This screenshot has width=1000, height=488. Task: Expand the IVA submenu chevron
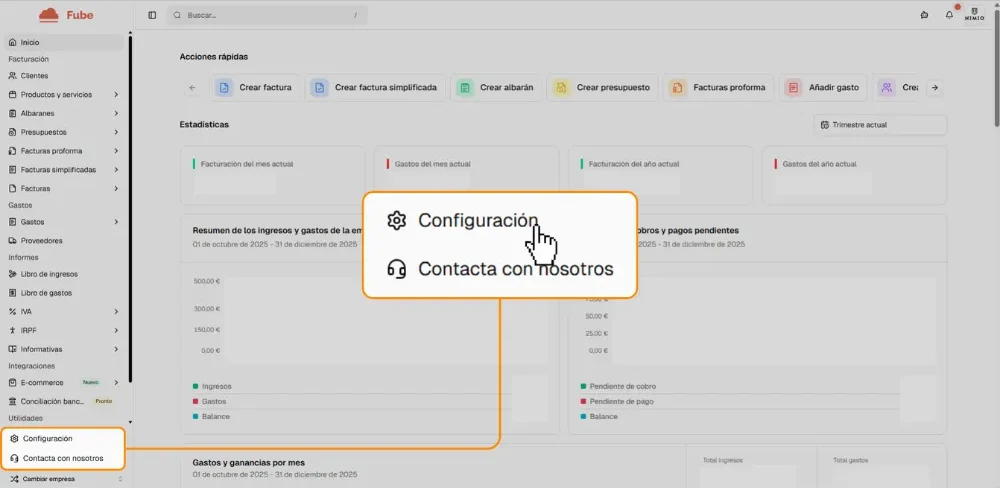coord(116,311)
